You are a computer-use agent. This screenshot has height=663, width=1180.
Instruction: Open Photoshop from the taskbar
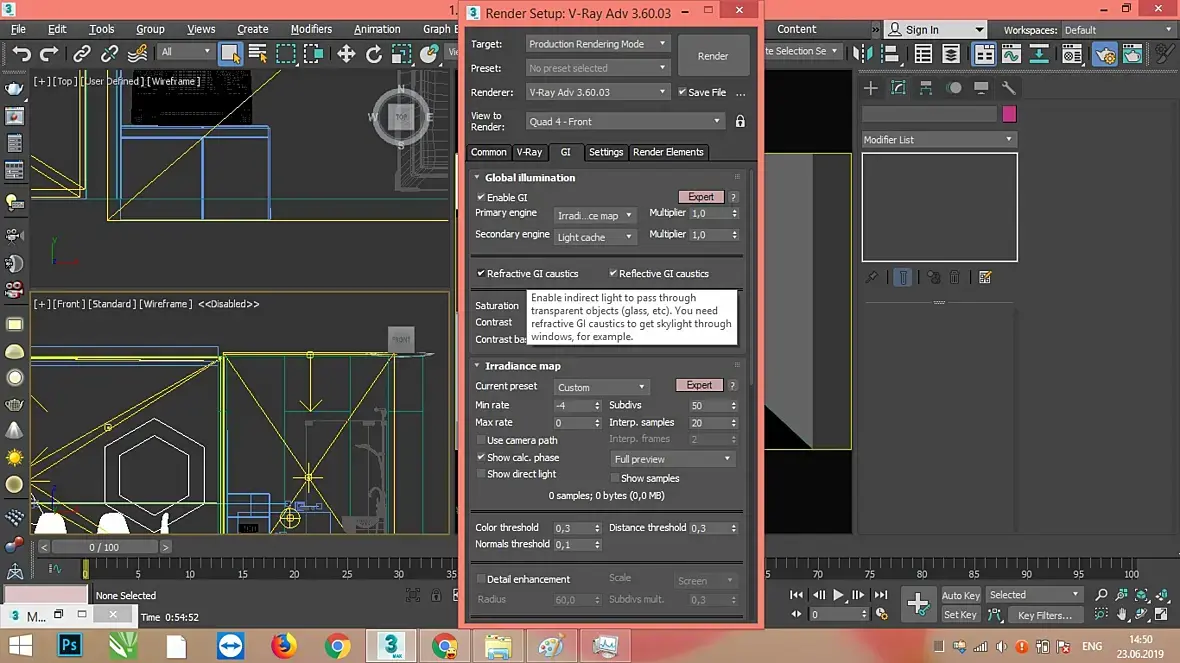click(70, 646)
